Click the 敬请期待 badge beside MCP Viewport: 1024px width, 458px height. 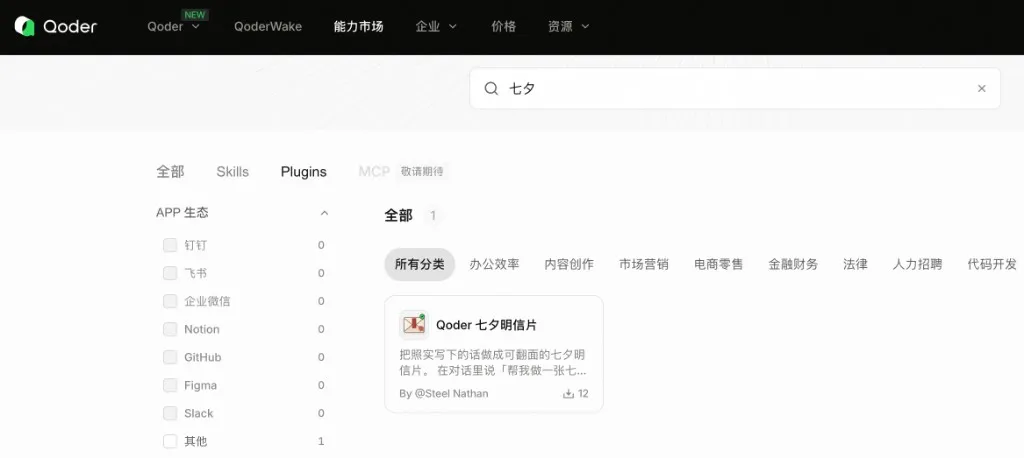[x=422, y=172]
